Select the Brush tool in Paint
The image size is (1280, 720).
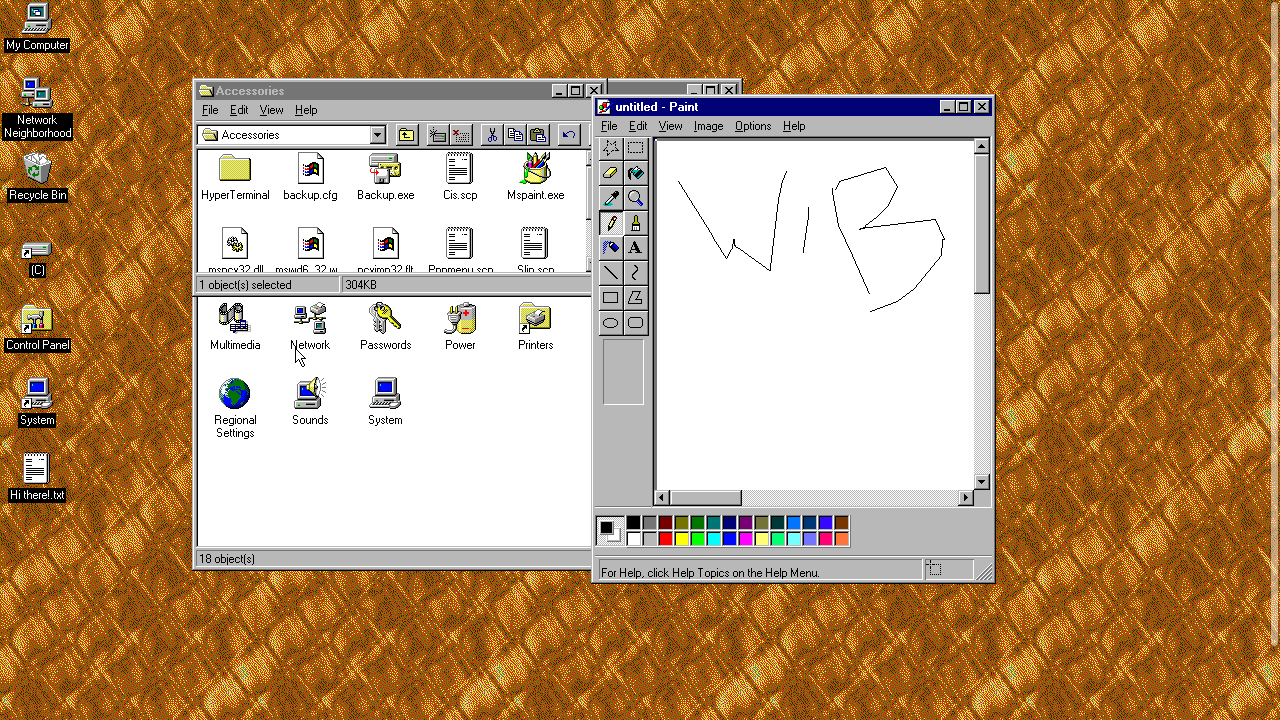[635, 223]
